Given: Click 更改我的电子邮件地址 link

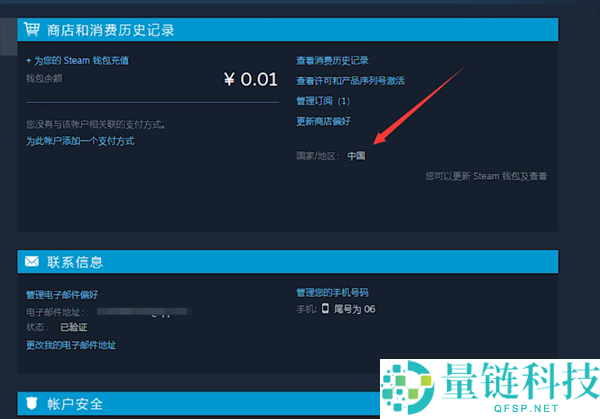Looking at the screenshot, I should coord(71,344).
